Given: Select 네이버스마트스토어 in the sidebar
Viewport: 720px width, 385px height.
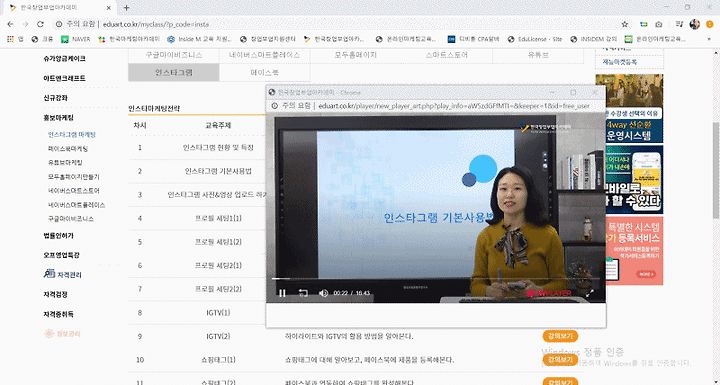Looking at the screenshot, I should 73,191.
